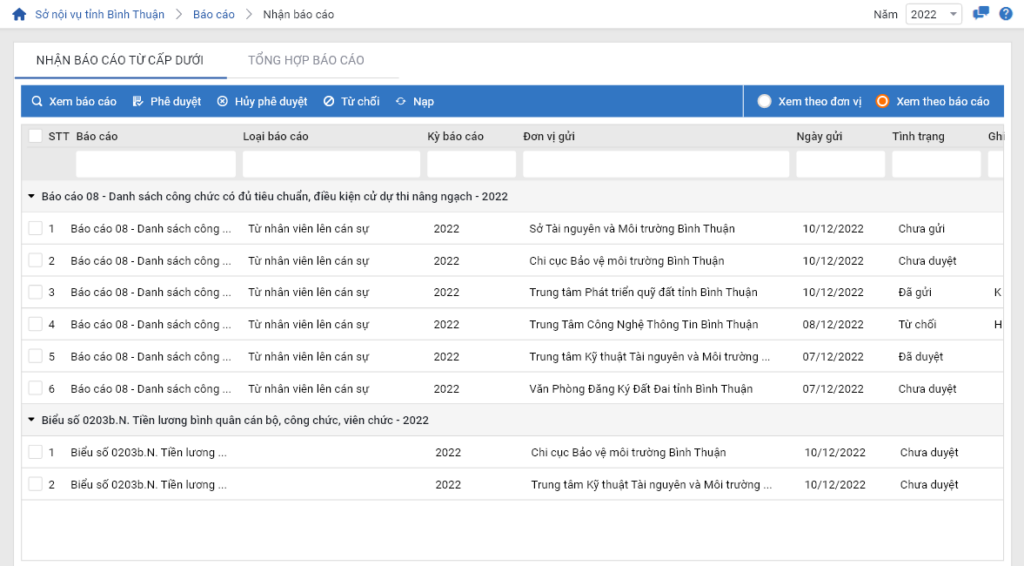Click the Đơn vị gửi filter field
The height and width of the screenshot is (566, 1024).
[x=655, y=164]
